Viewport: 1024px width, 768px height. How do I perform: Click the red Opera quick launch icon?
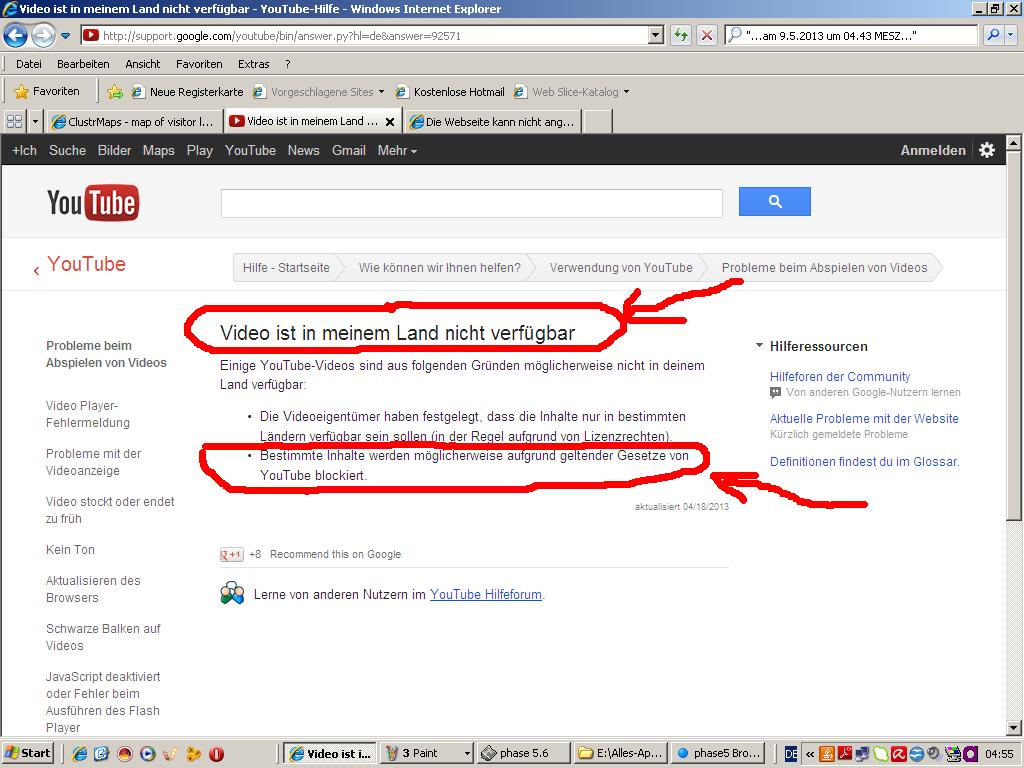coord(216,754)
